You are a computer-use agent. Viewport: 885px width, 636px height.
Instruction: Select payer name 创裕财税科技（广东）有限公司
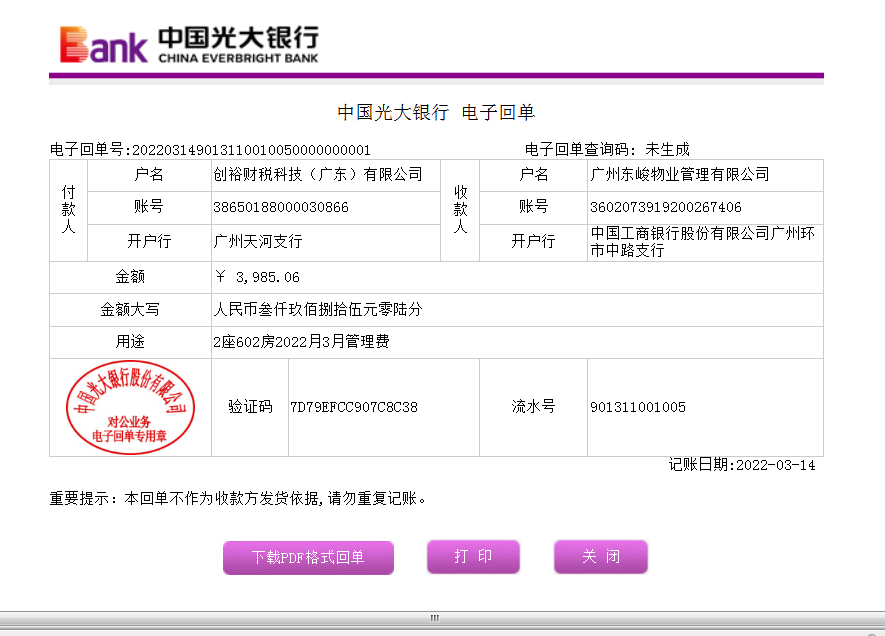318,174
